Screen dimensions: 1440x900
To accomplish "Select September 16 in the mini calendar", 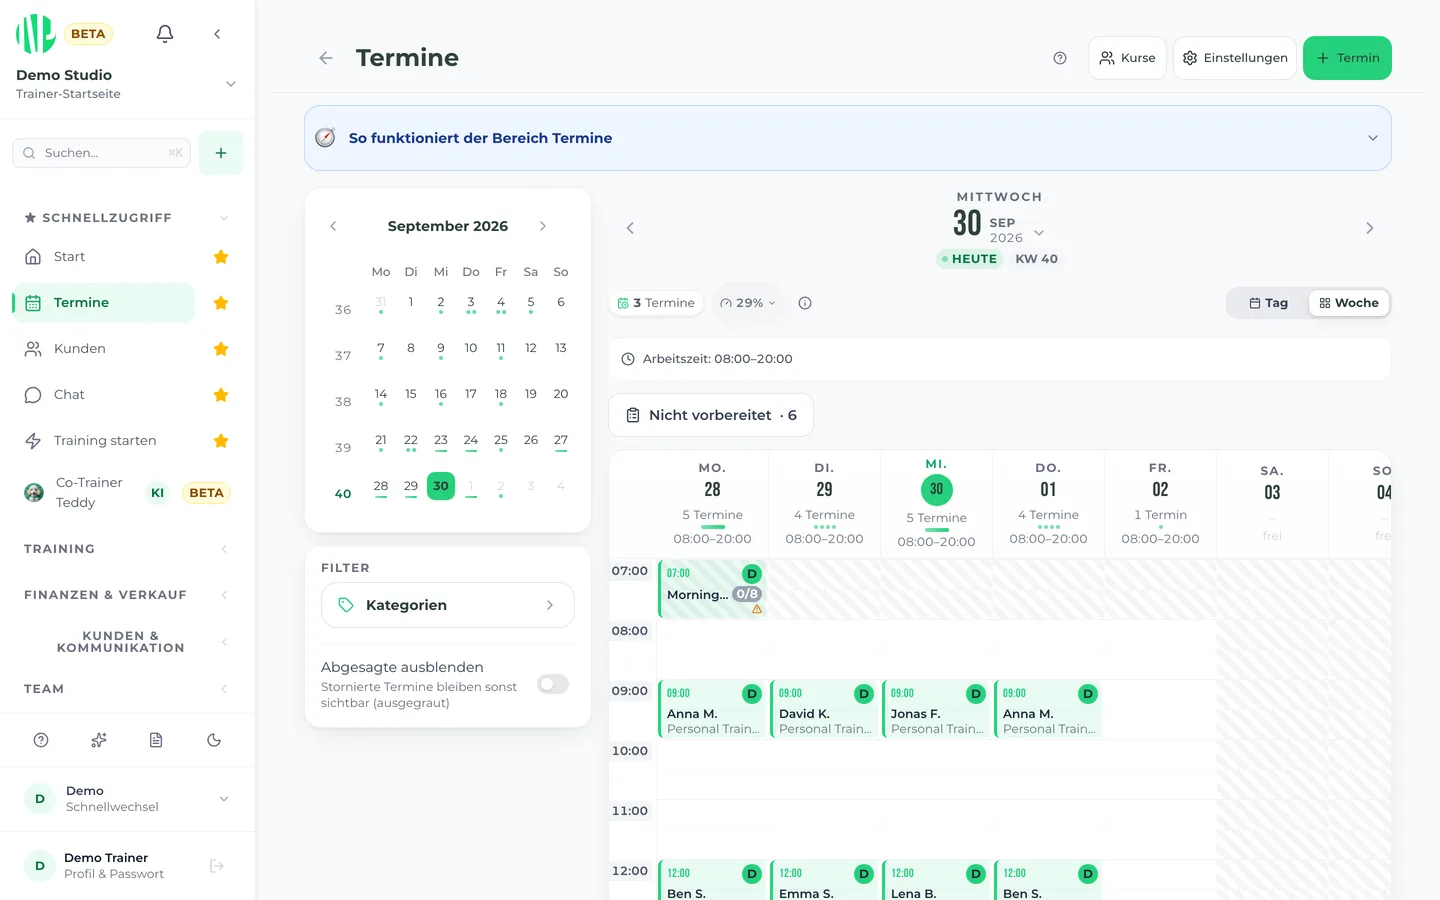I will point(441,395).
